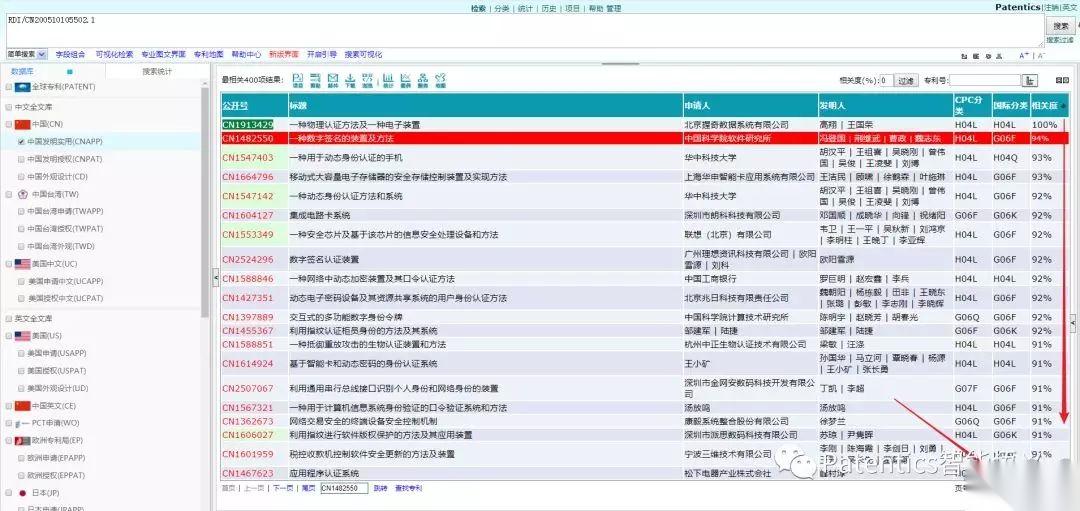Open the 历史 menu at top
The image size is (1080, 511).
tap(549, 8)
